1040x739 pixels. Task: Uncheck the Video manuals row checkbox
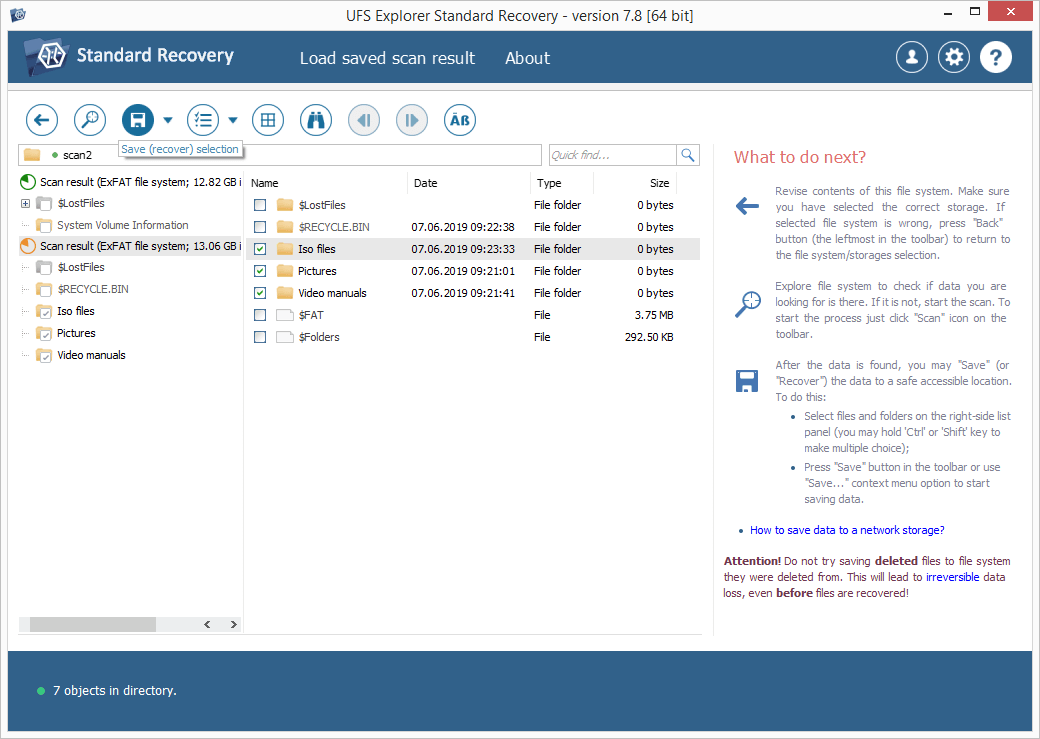pos(260,293)
